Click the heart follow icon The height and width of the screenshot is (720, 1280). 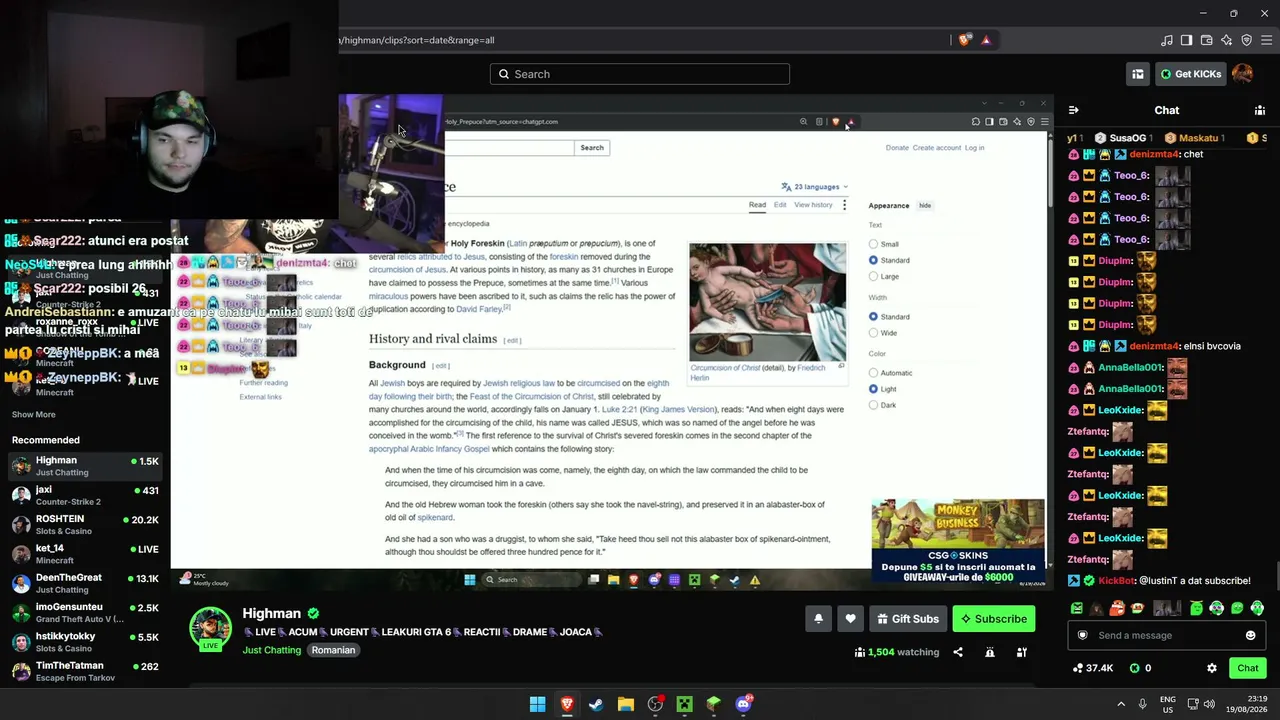[x=850, y=619]
